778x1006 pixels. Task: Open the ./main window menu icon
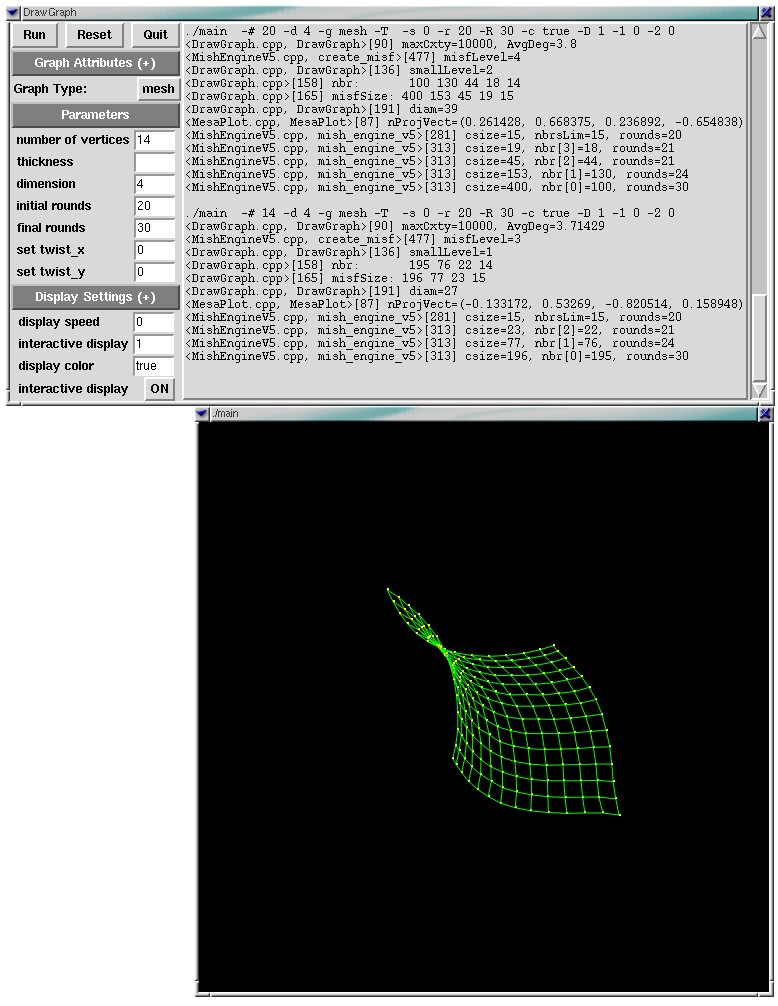coord(201,413)
